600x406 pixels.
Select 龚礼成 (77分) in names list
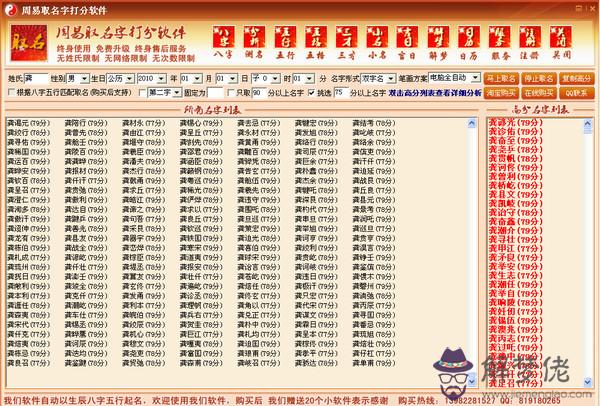click(x=29, y=258)
